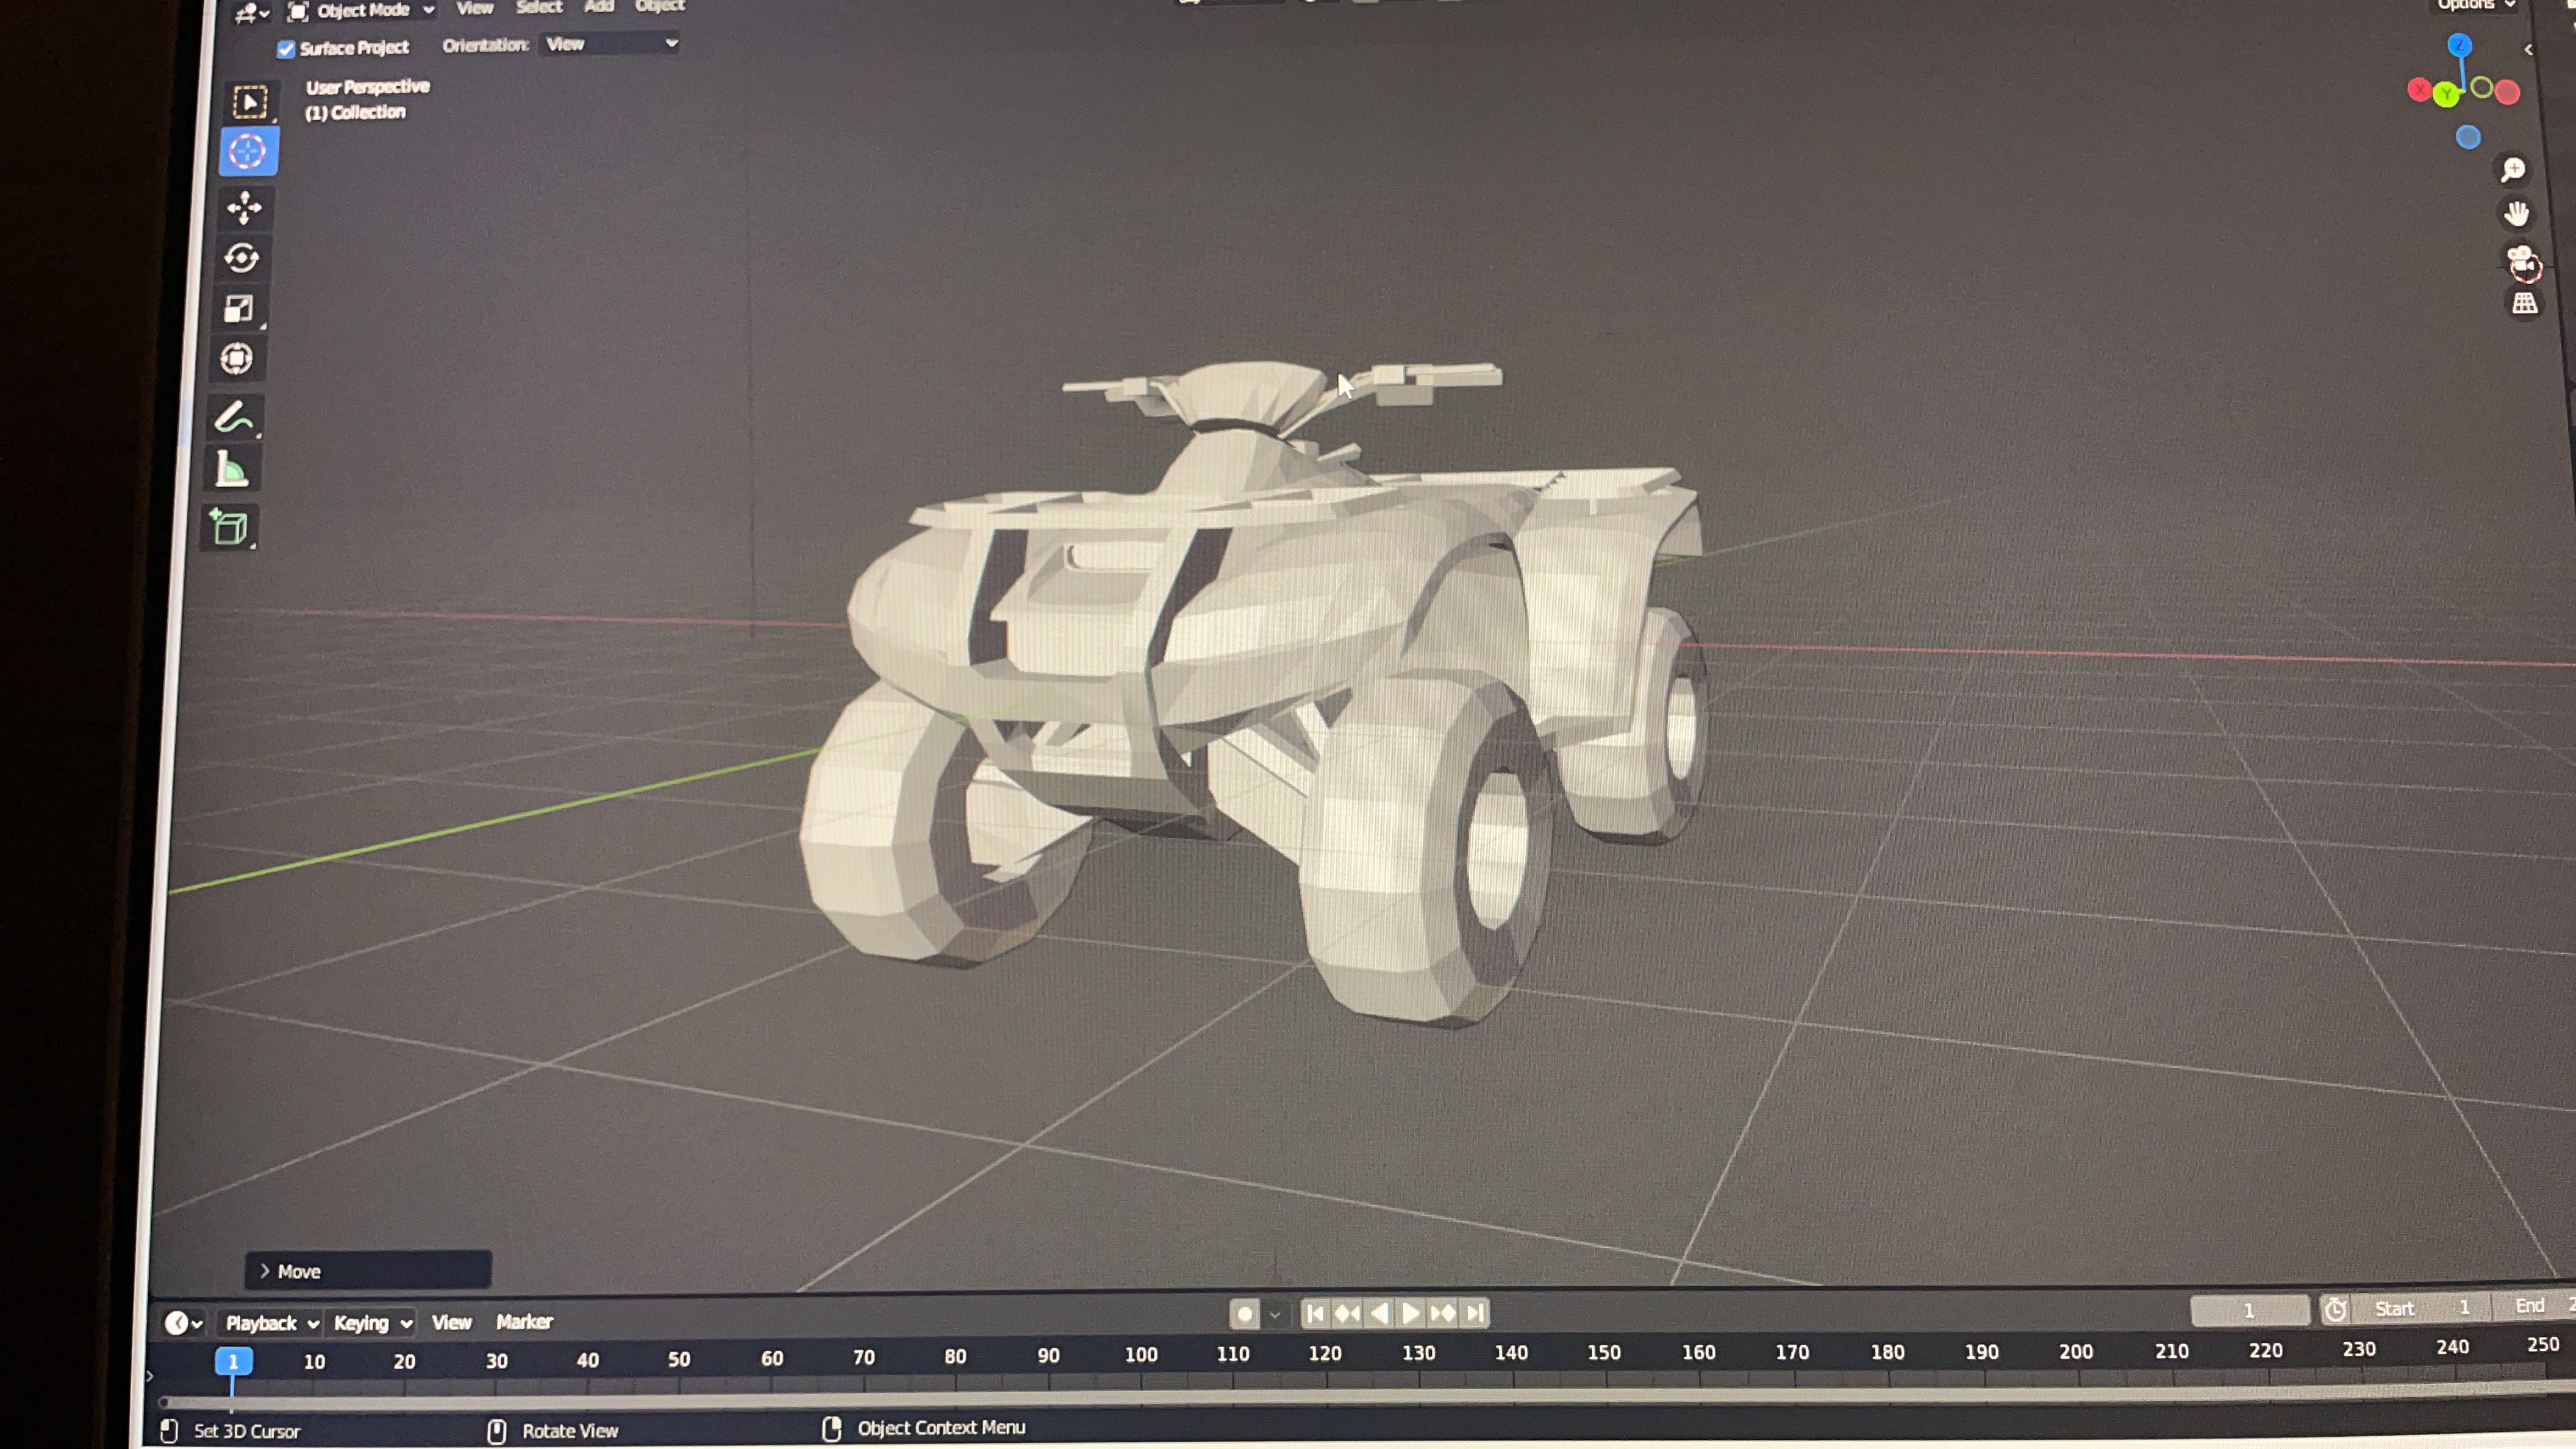Uncheck the Surface Project checkbox

pyautogui.click(x=286, y=48)
